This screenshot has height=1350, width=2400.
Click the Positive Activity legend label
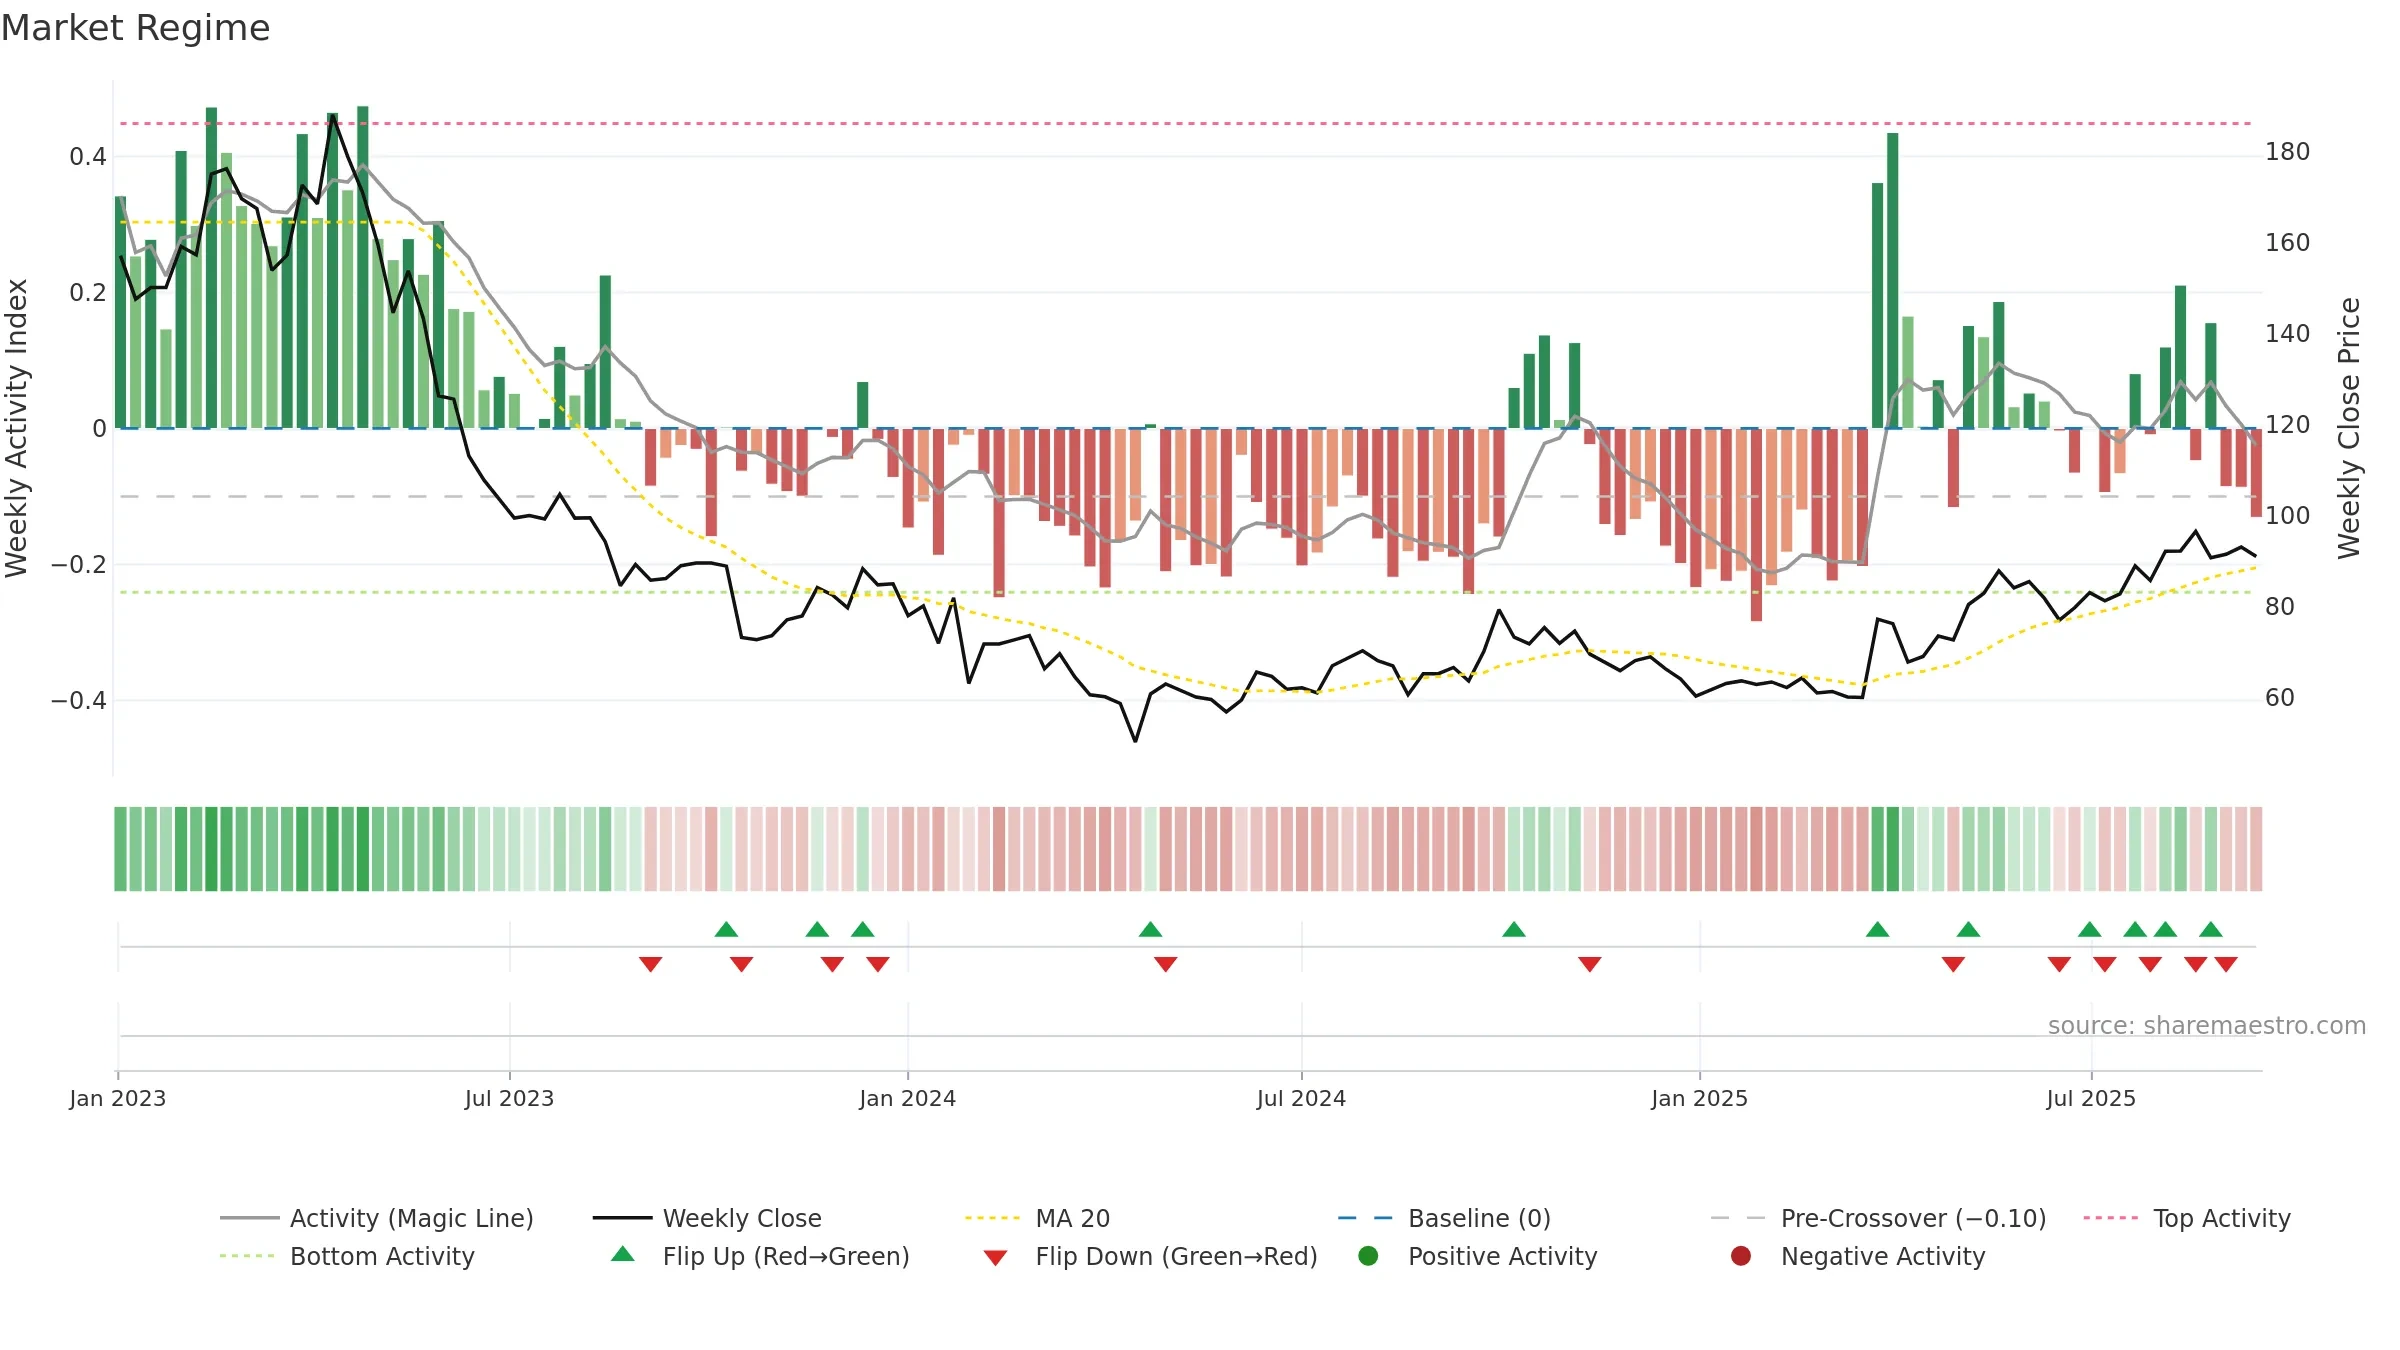pos(1502,1256)
